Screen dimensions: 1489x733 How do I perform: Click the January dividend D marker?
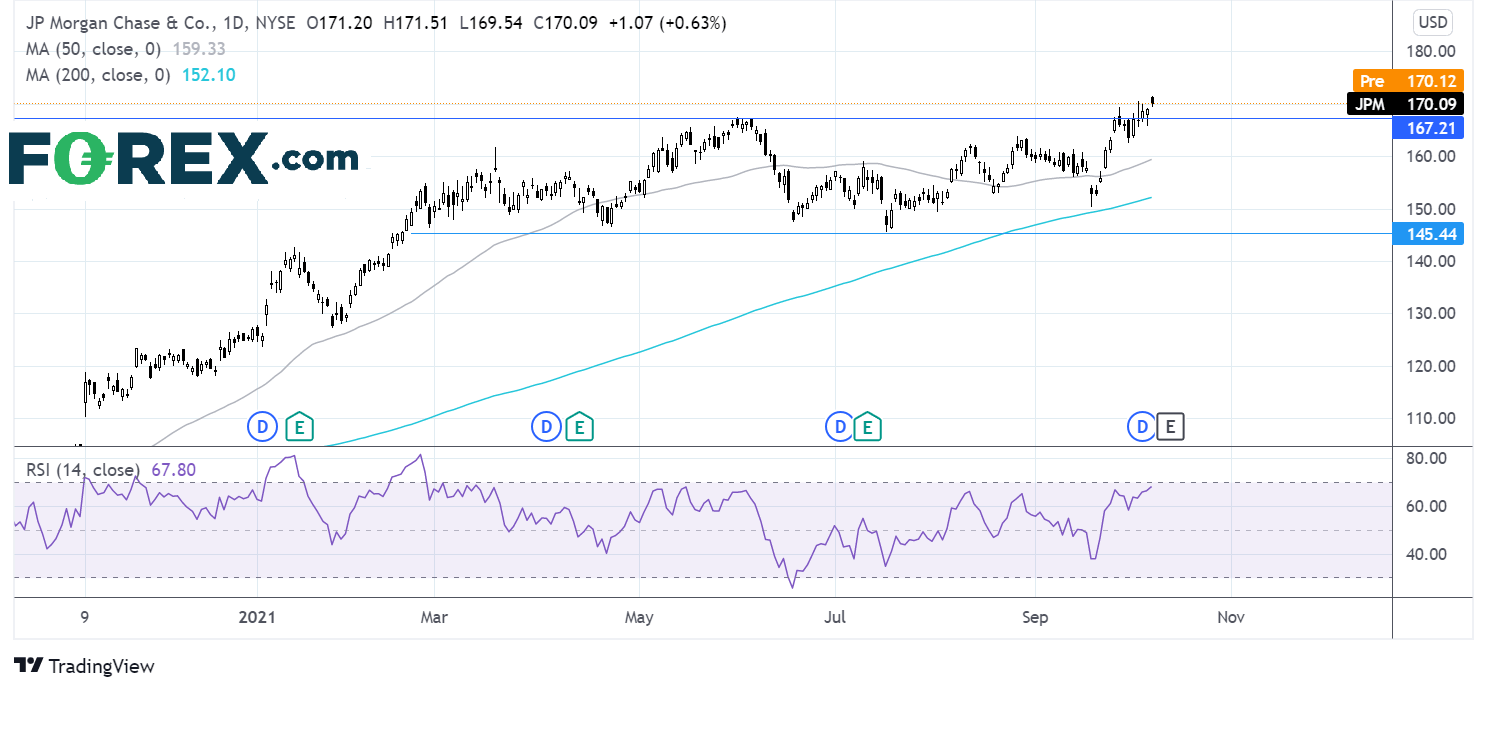262,428
